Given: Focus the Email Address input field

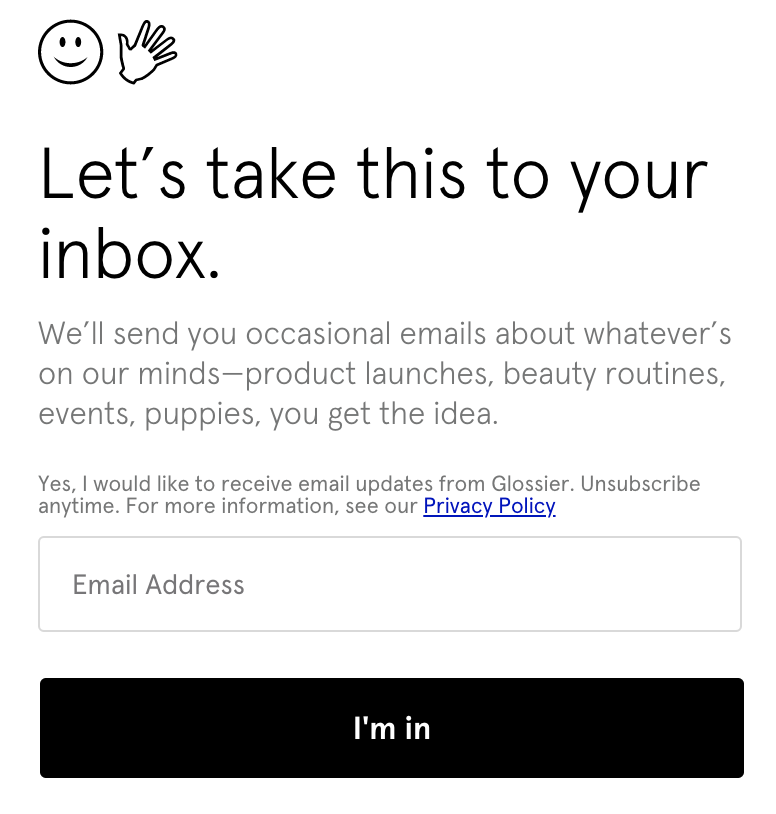Looking at the screenshot, I should (x=390, y=584).
